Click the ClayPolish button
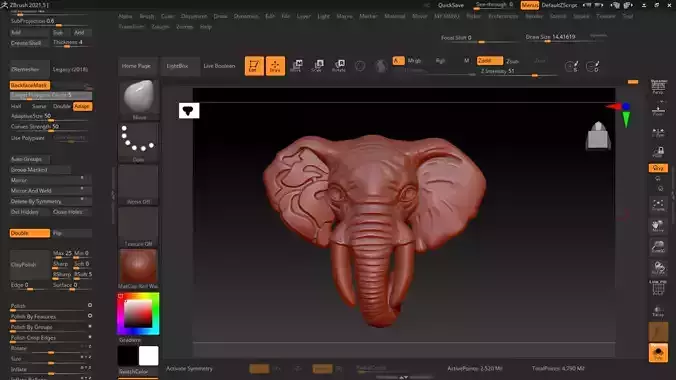 point(30,264)
